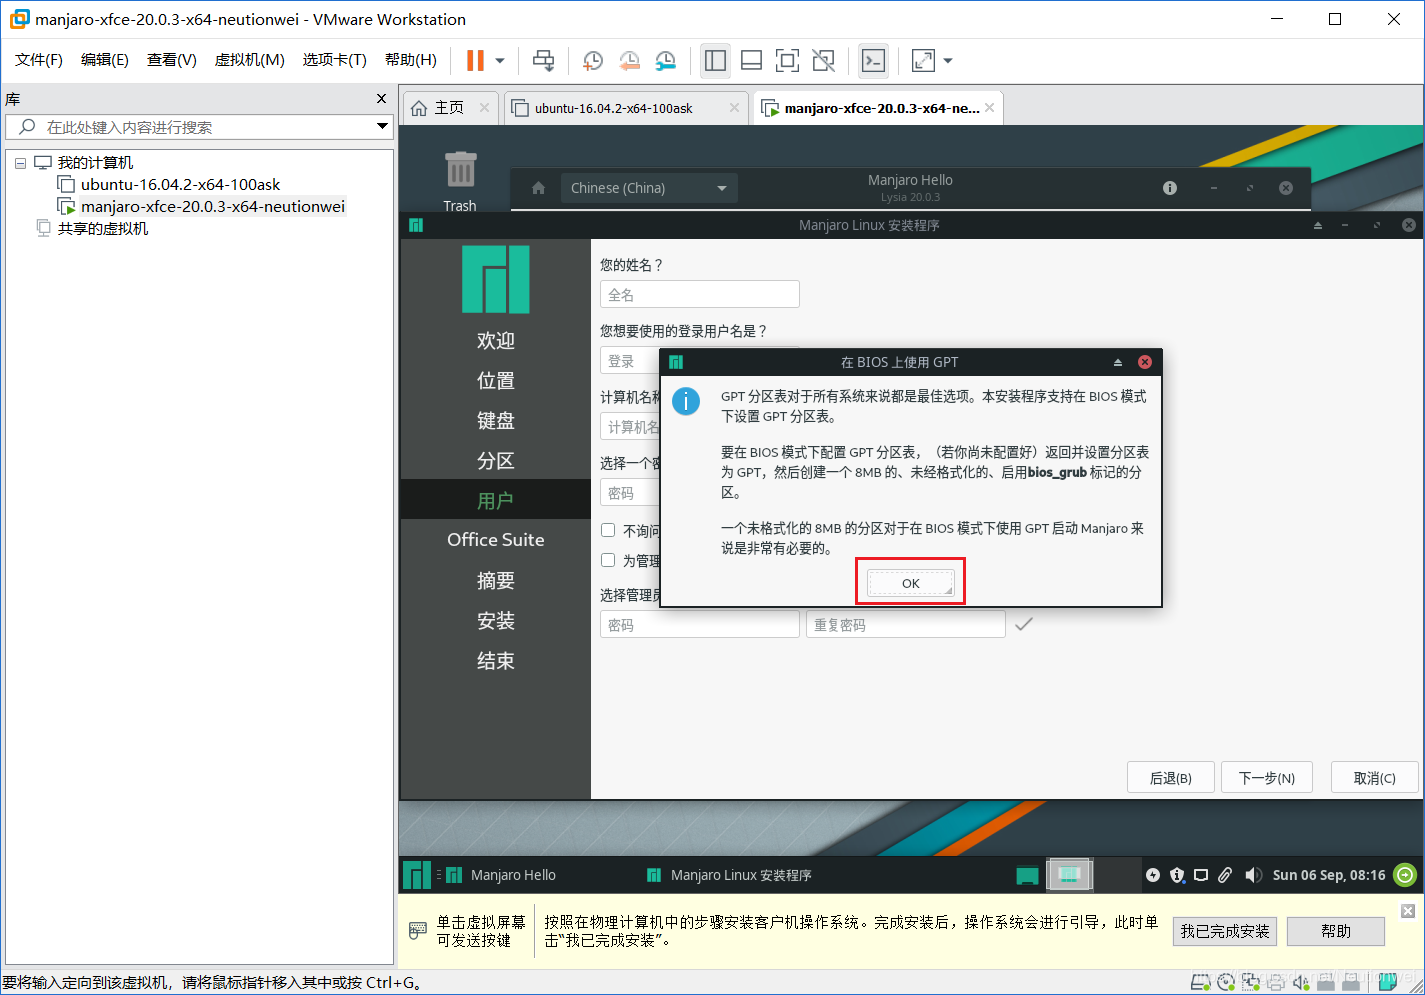This screenshot has height=995, width=1425.
Task: Click the 下一步(N) next button
Action: 1266,778
